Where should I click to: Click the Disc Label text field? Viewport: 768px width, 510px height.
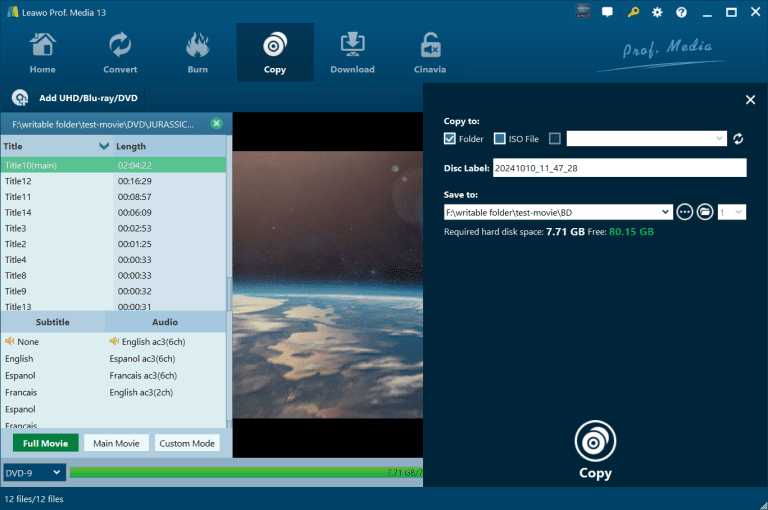(619, 168)
